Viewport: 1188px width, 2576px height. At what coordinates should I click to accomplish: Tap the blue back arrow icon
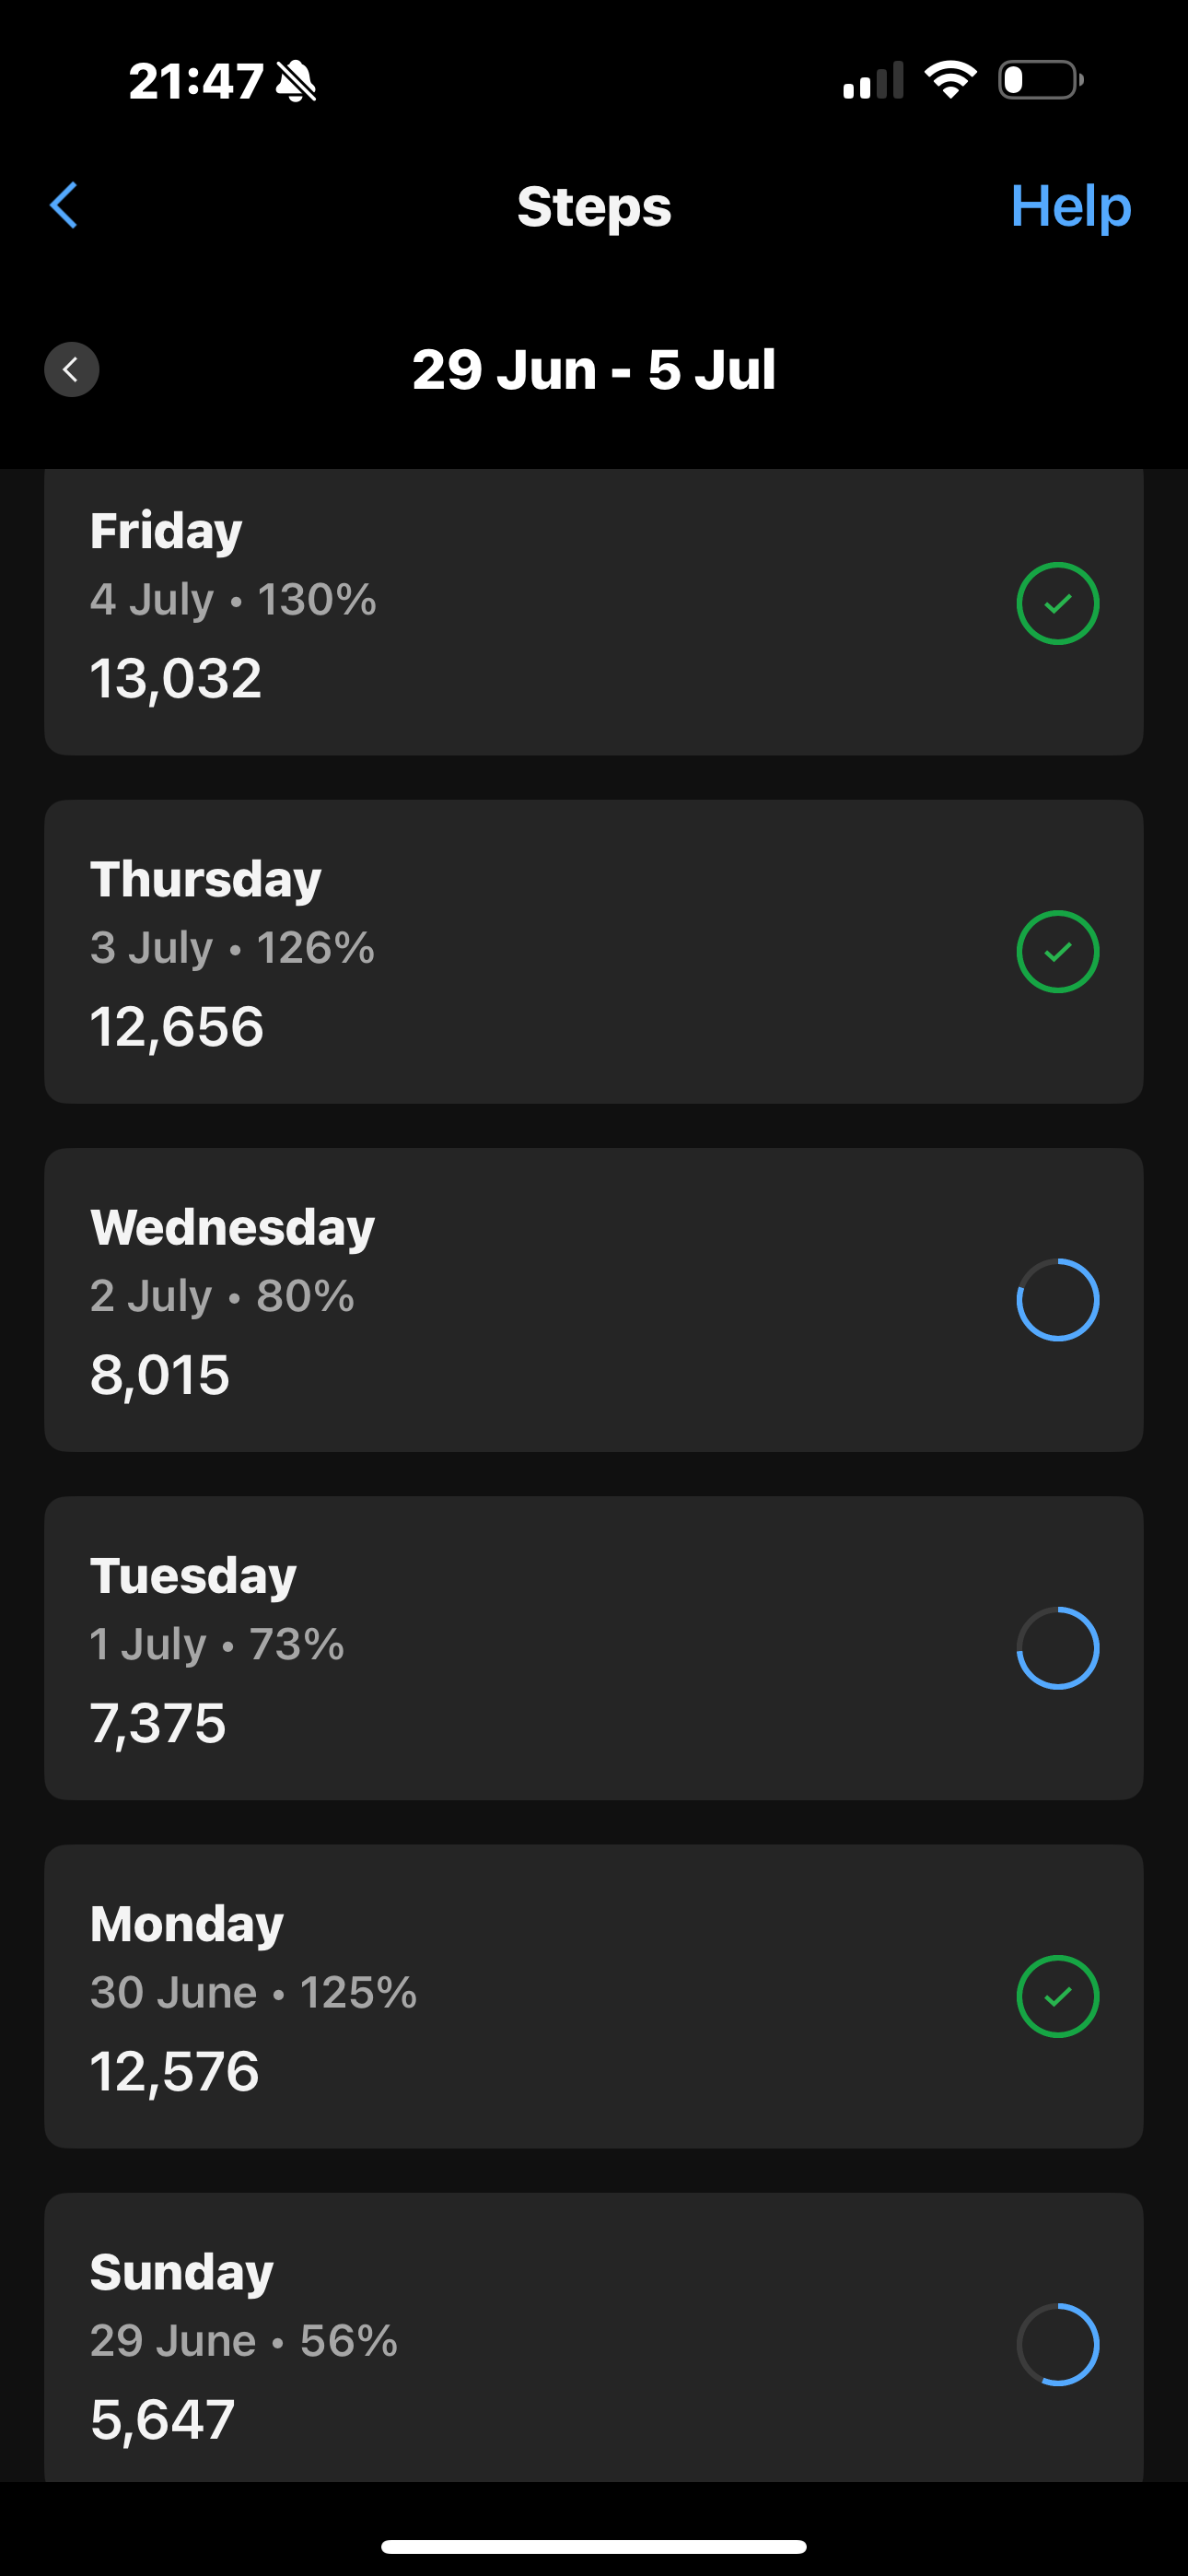coord(64,206)
